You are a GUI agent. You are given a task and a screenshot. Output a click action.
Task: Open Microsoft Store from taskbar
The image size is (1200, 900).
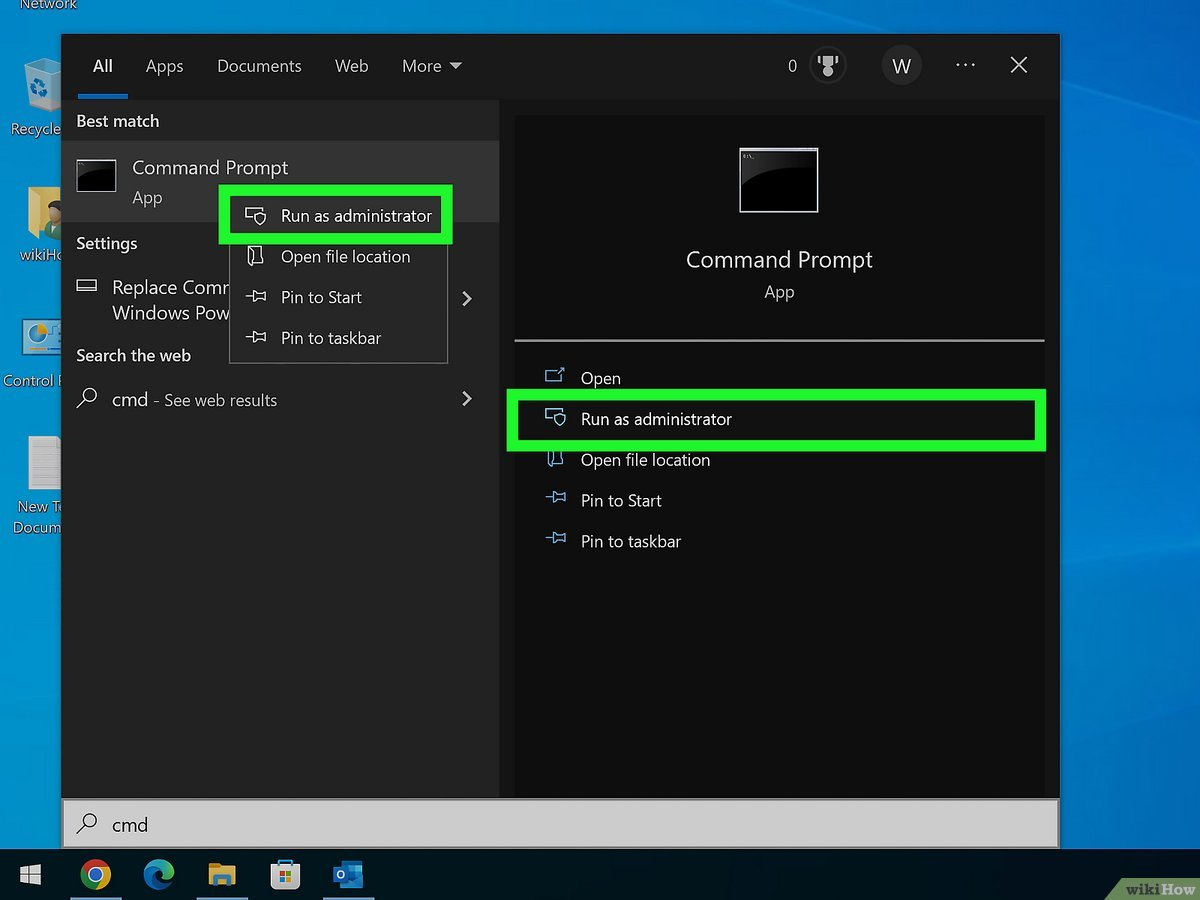285,876
